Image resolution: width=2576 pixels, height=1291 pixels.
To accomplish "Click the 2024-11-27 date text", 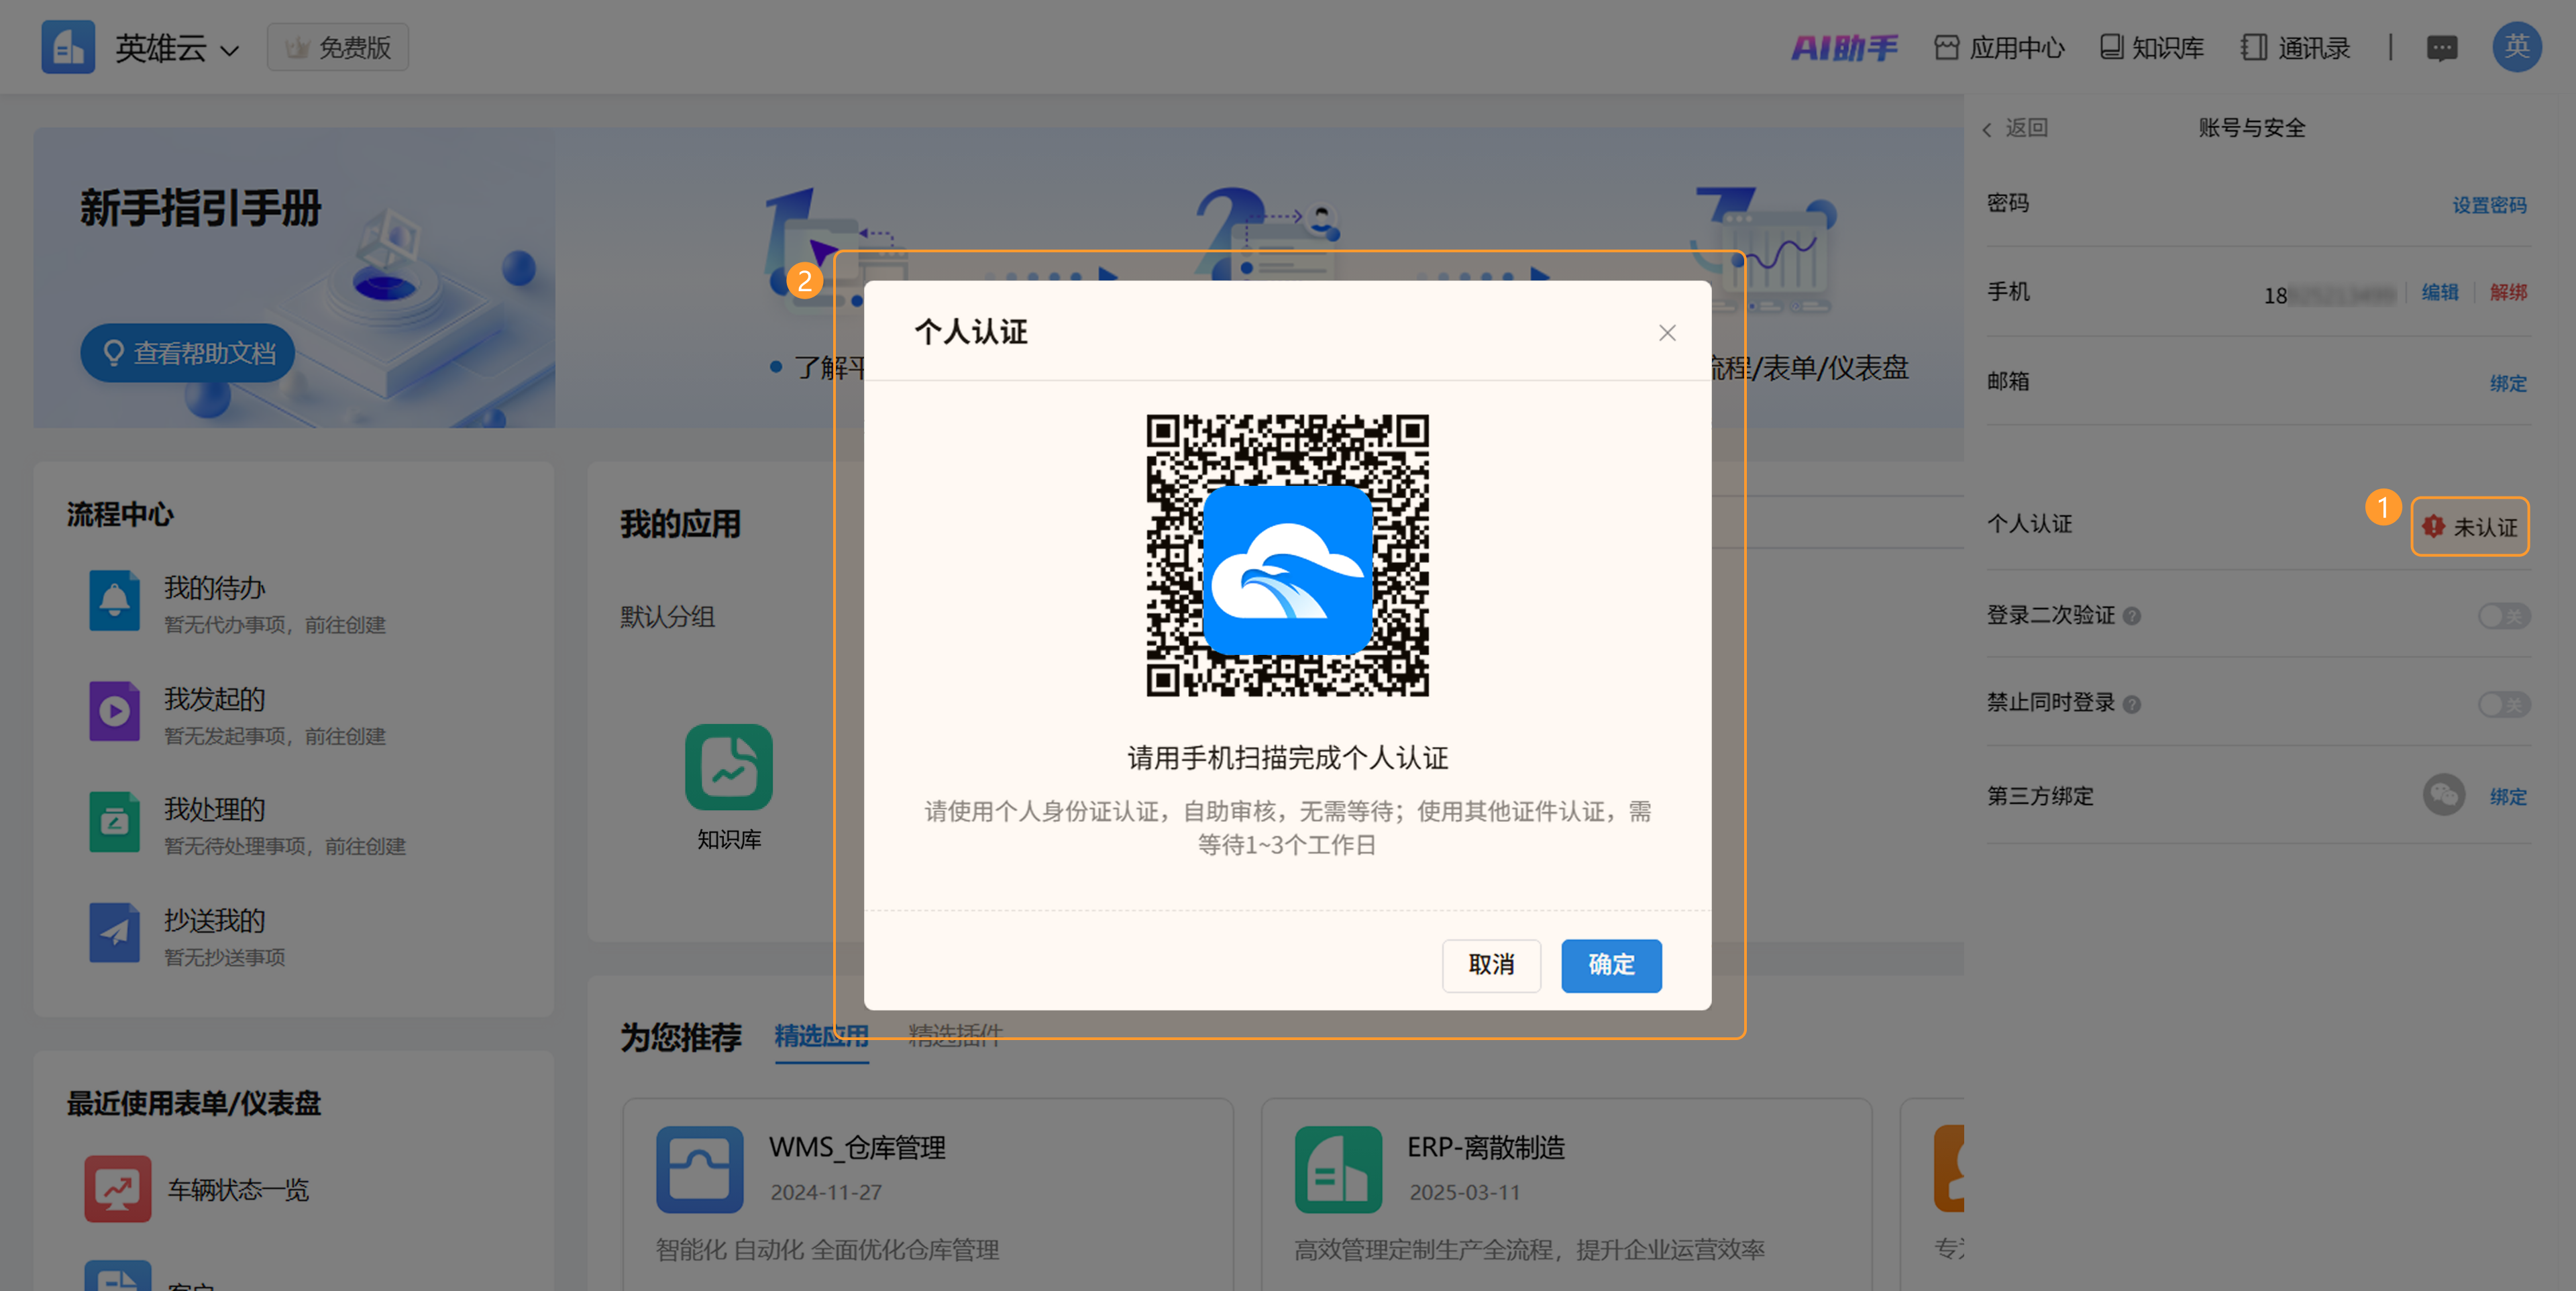I will point(826,1193).
